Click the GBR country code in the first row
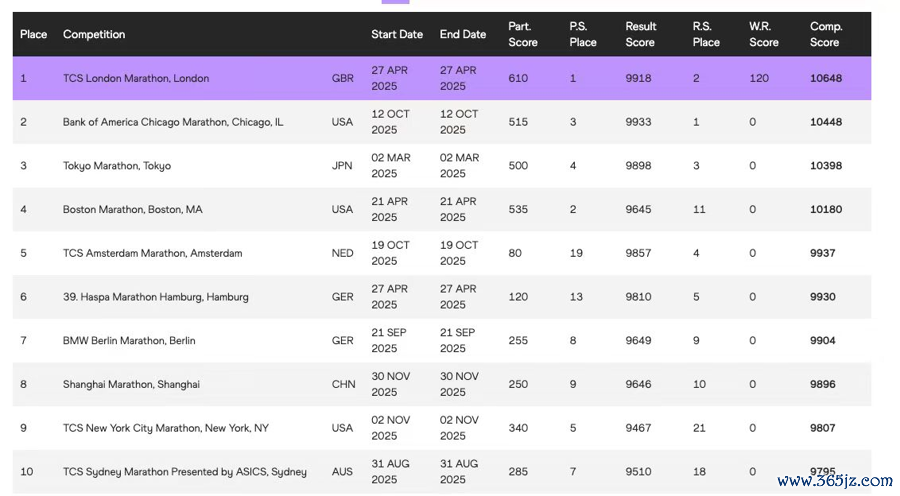Screen dimensions: 900x496 coord(342,78)
